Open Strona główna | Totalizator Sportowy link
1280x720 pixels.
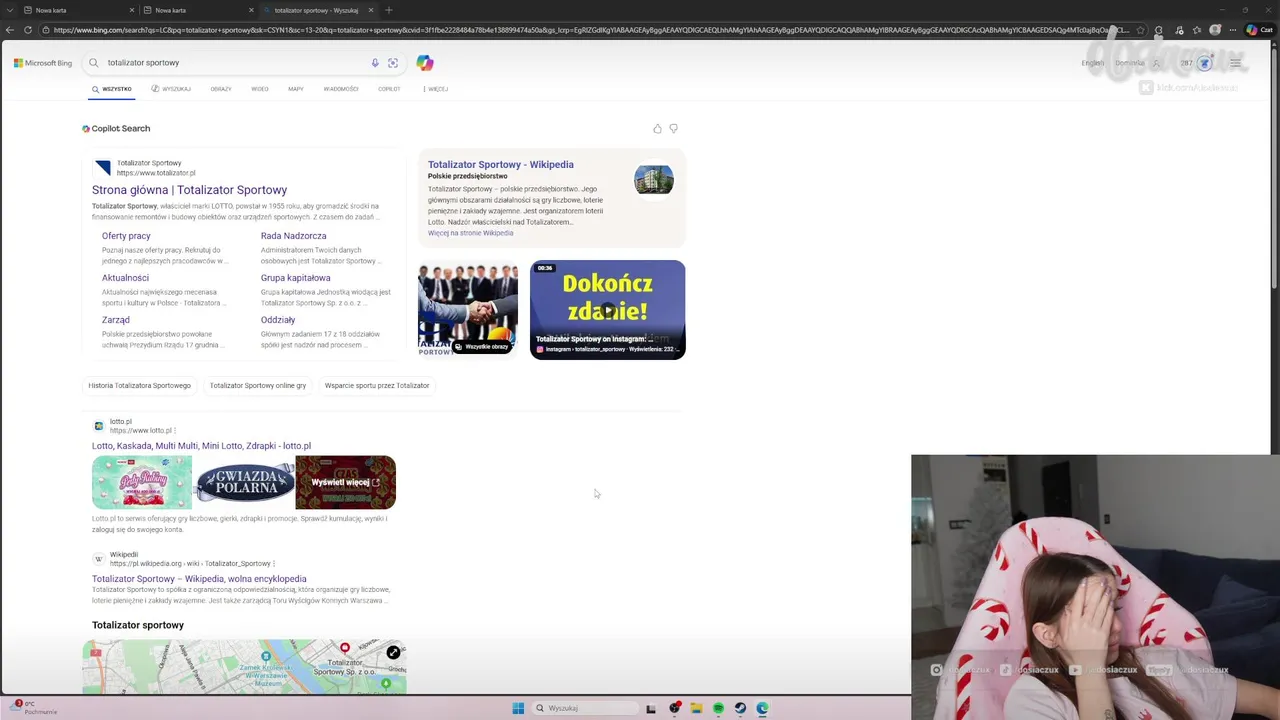[189, 190]
